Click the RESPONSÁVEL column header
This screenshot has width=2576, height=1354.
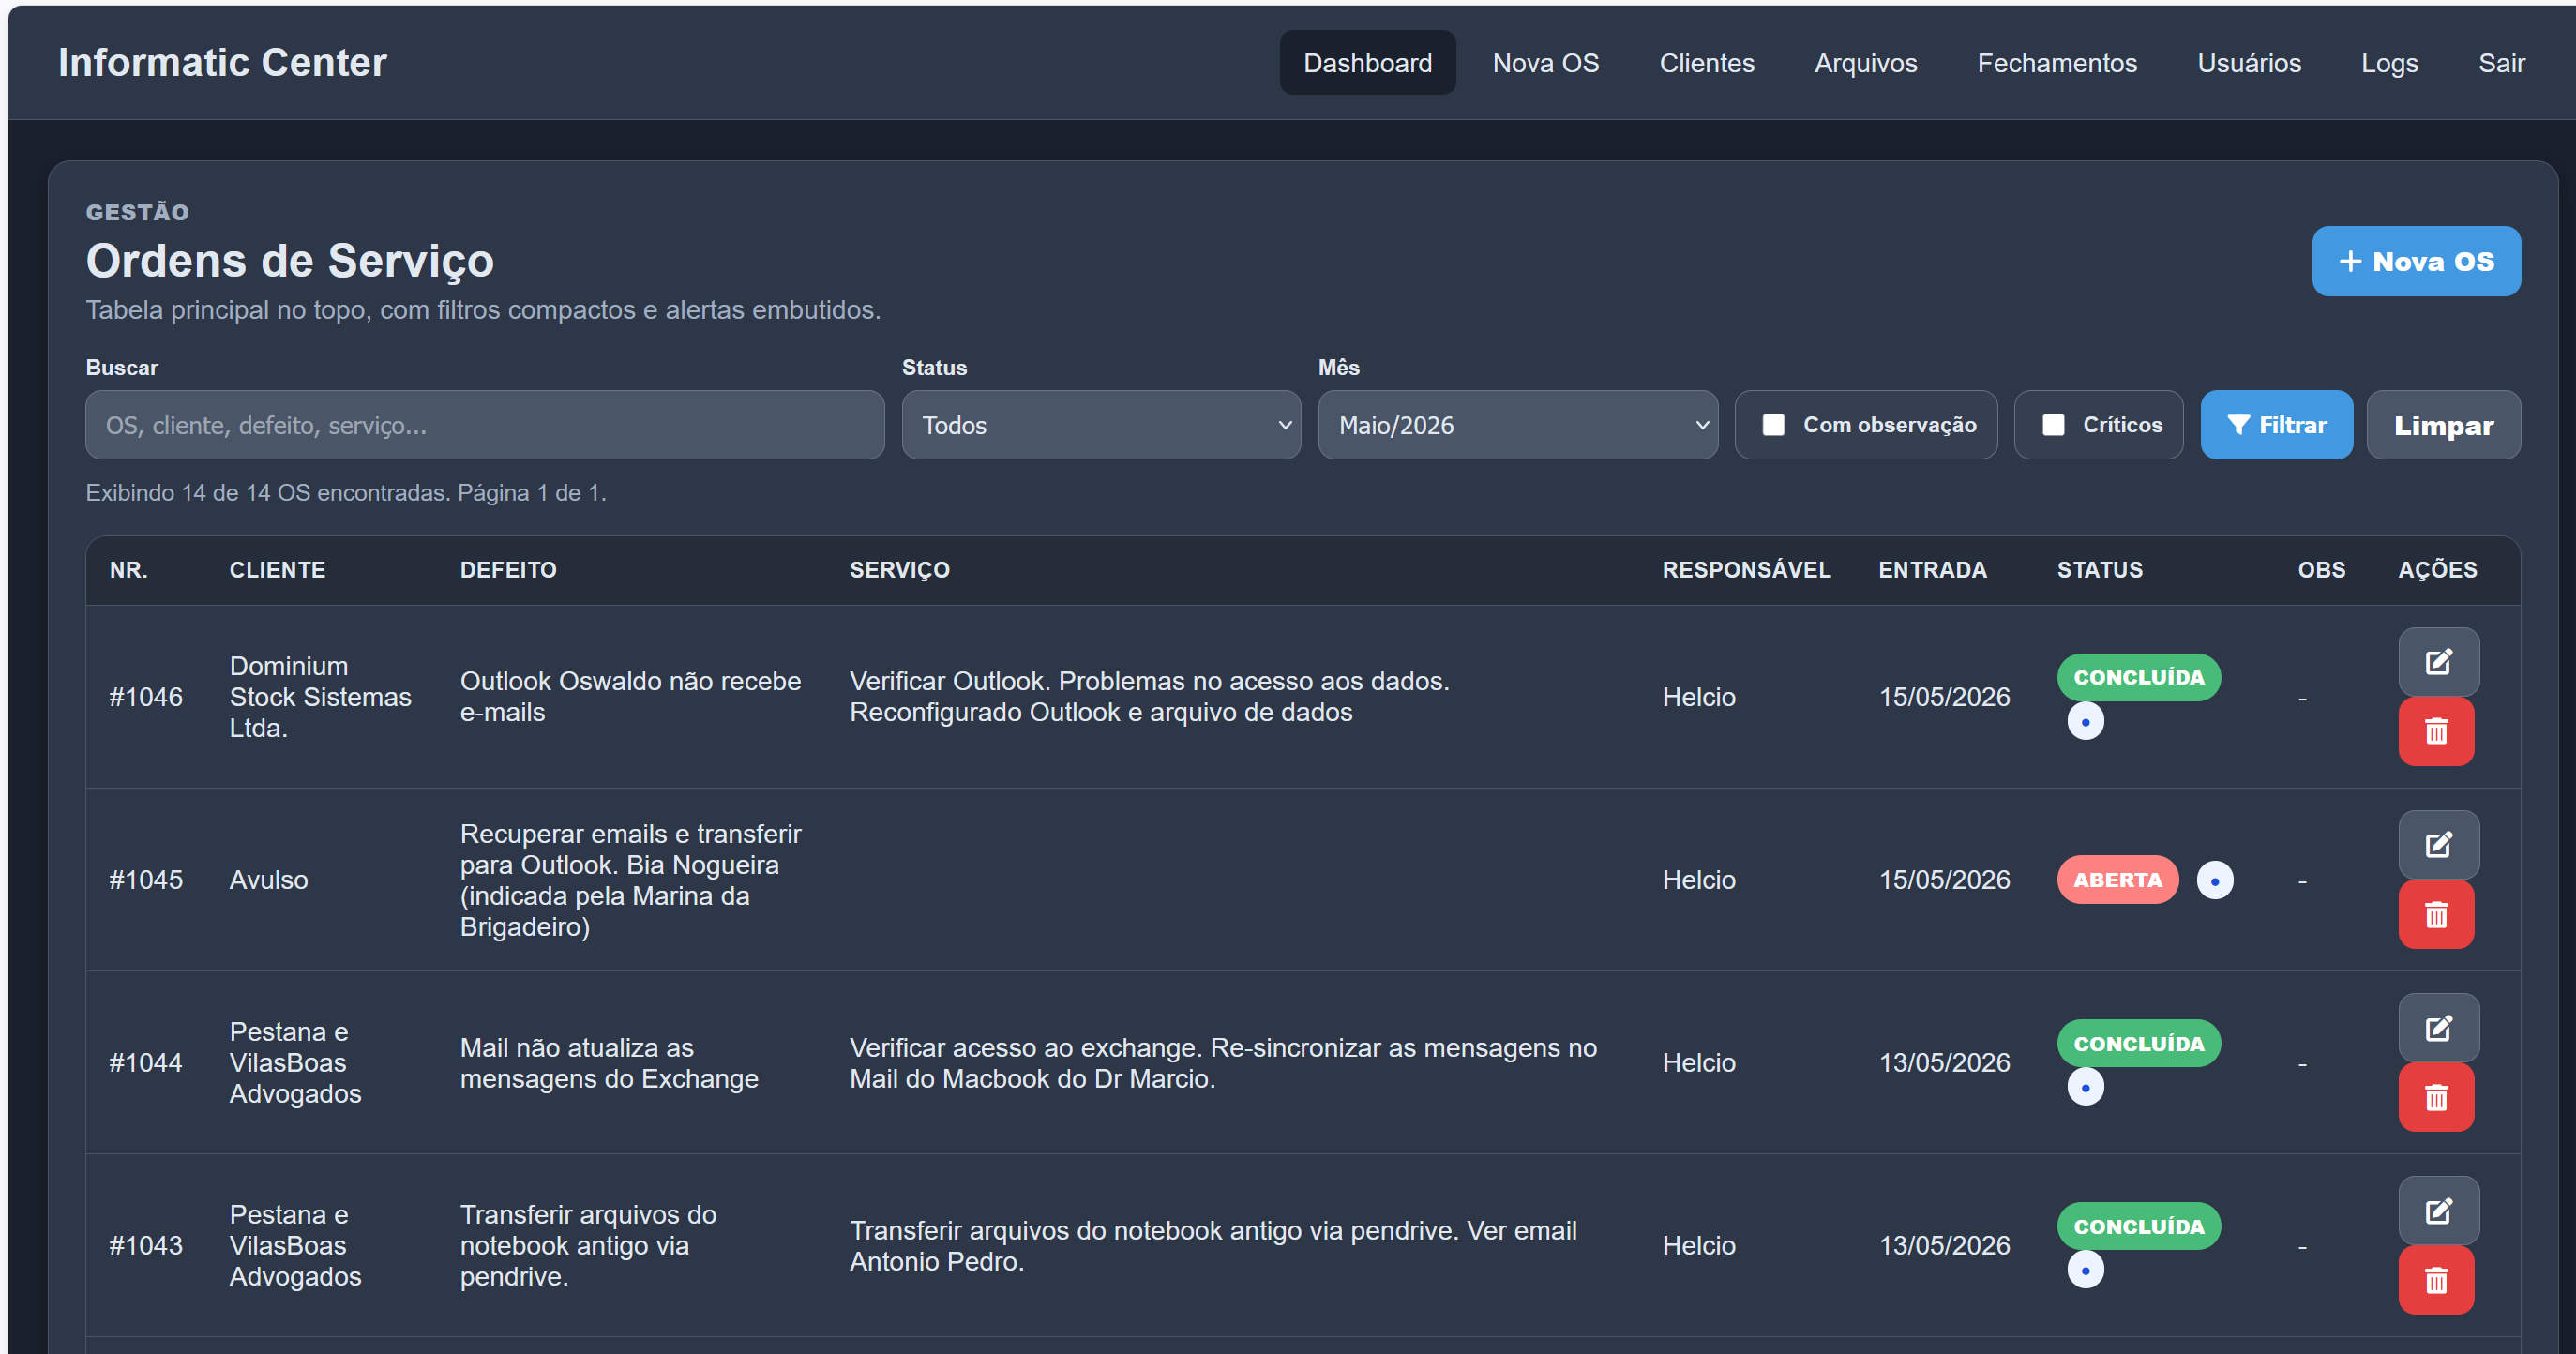(1746, 570)
